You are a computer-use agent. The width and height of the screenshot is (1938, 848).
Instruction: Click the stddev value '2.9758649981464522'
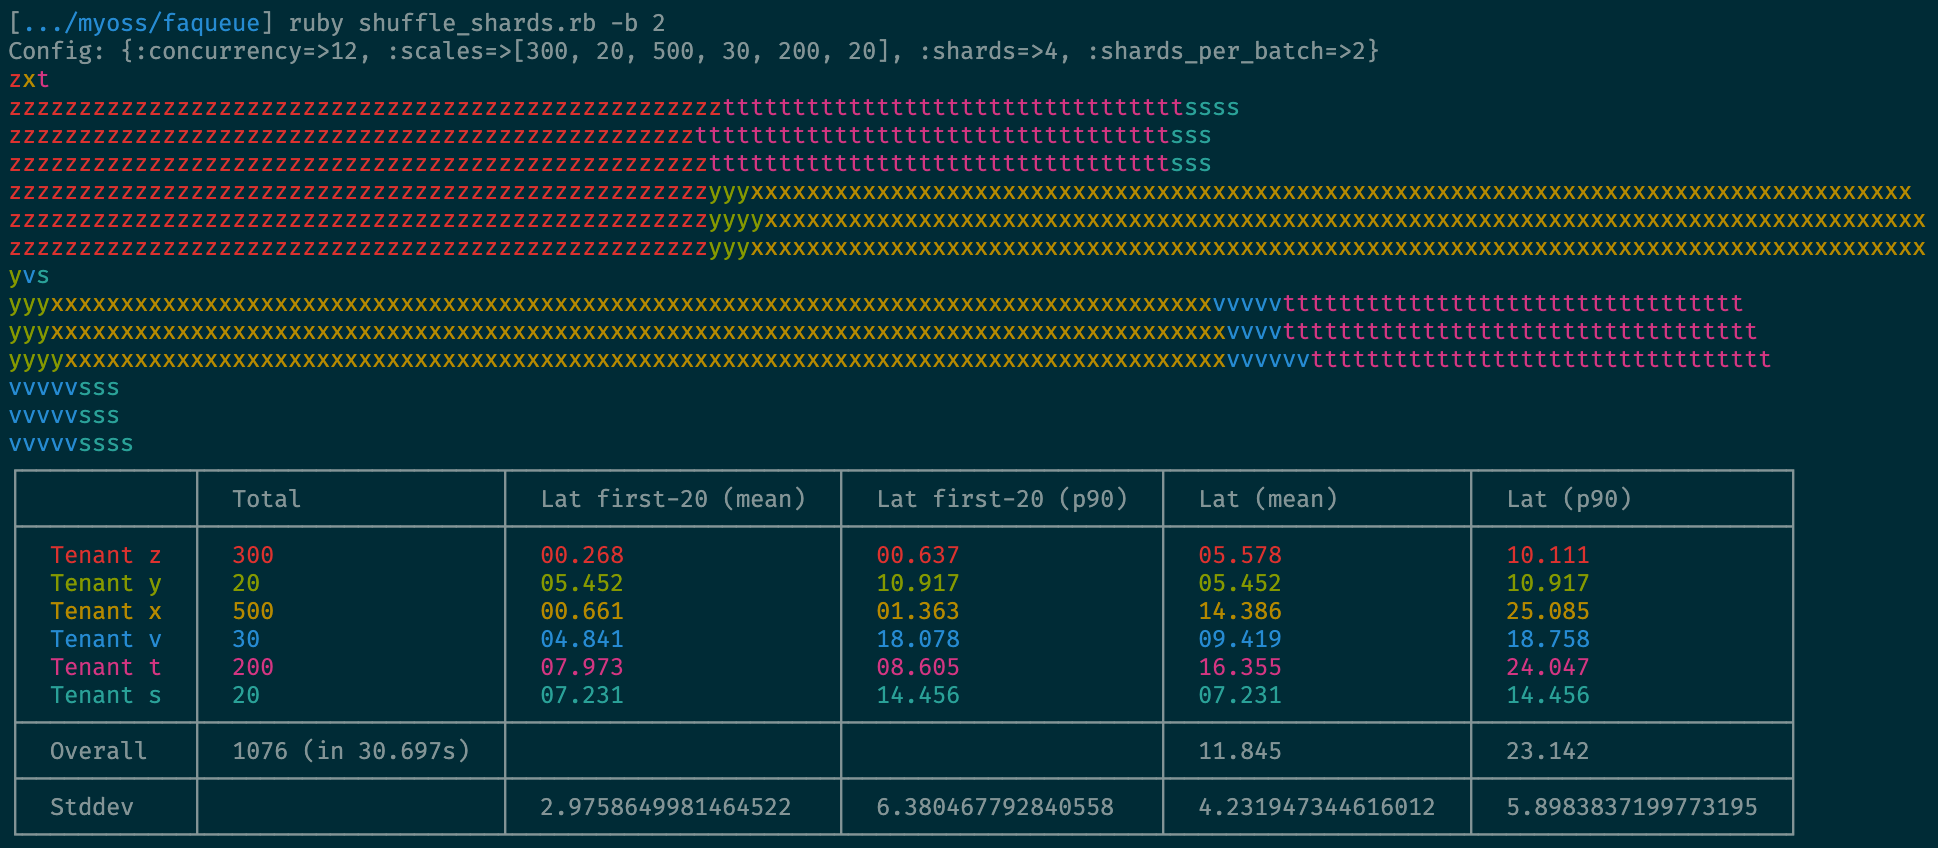coord(666,807)
